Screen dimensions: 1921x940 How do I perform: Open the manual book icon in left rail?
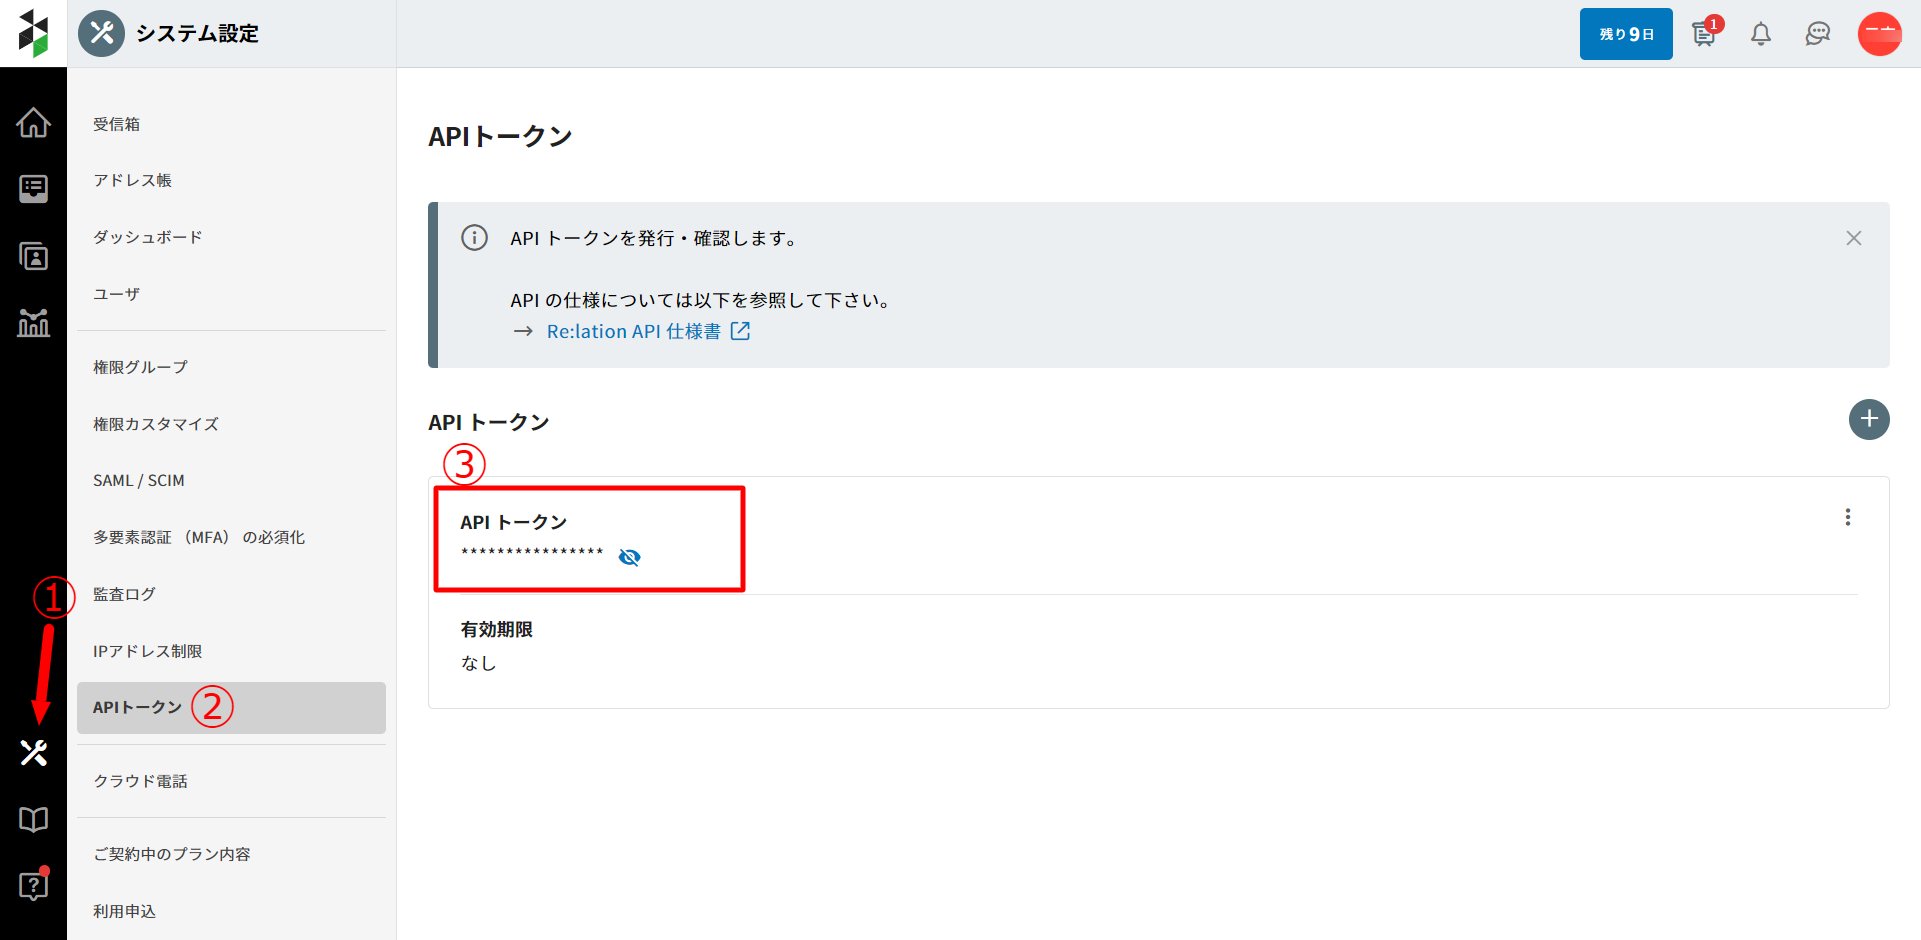coord(33,820)
